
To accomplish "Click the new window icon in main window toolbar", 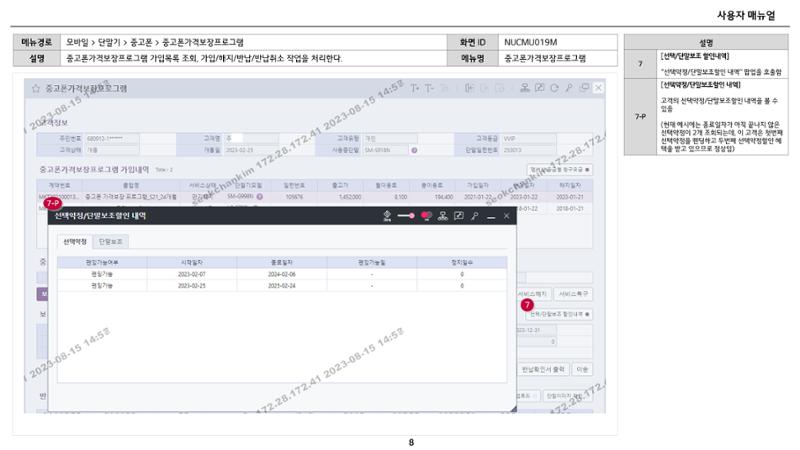I will tap(584, 88).
